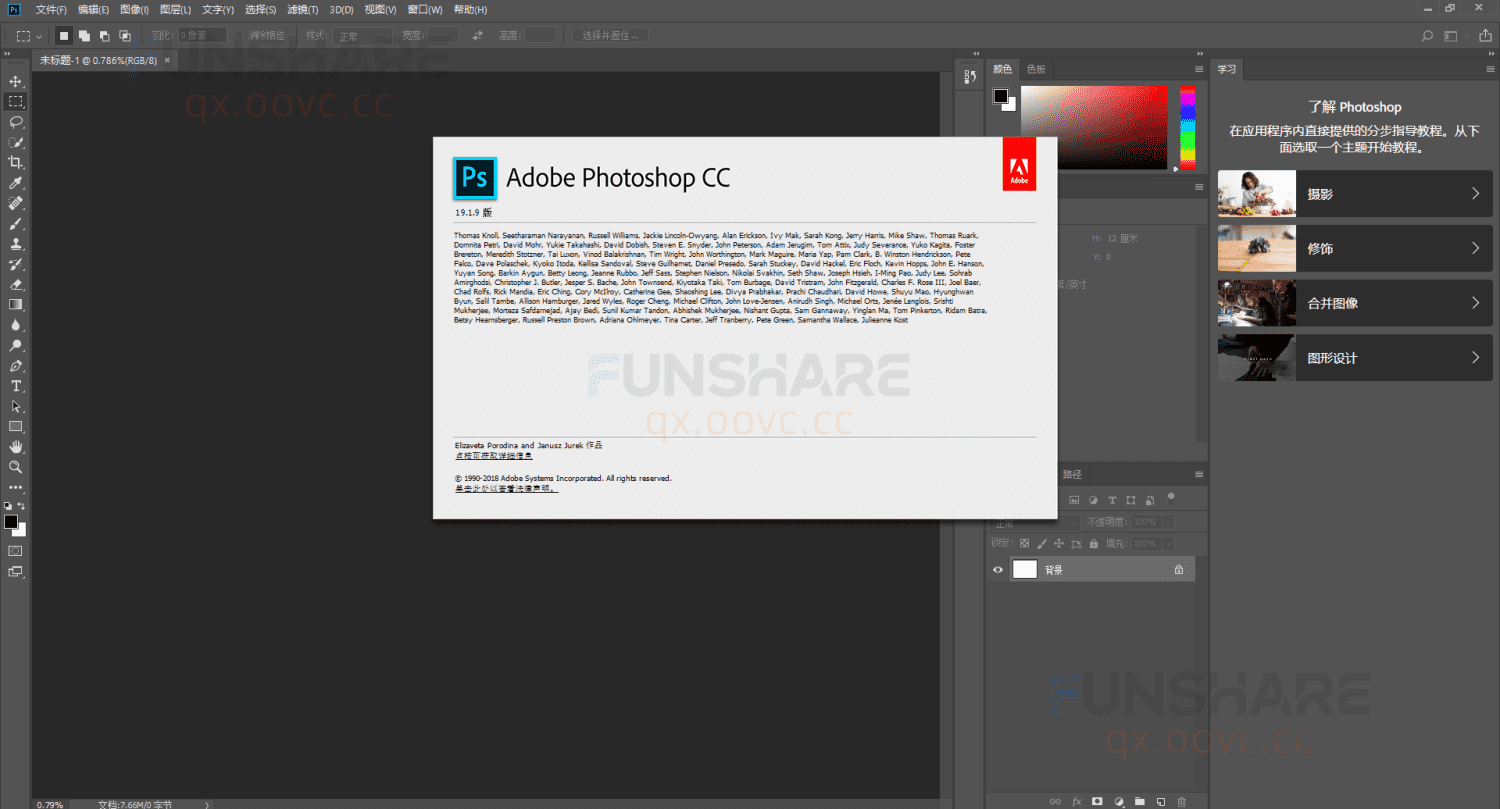Open the 填充 fill dropdown arrow

tap(1168, 544)
